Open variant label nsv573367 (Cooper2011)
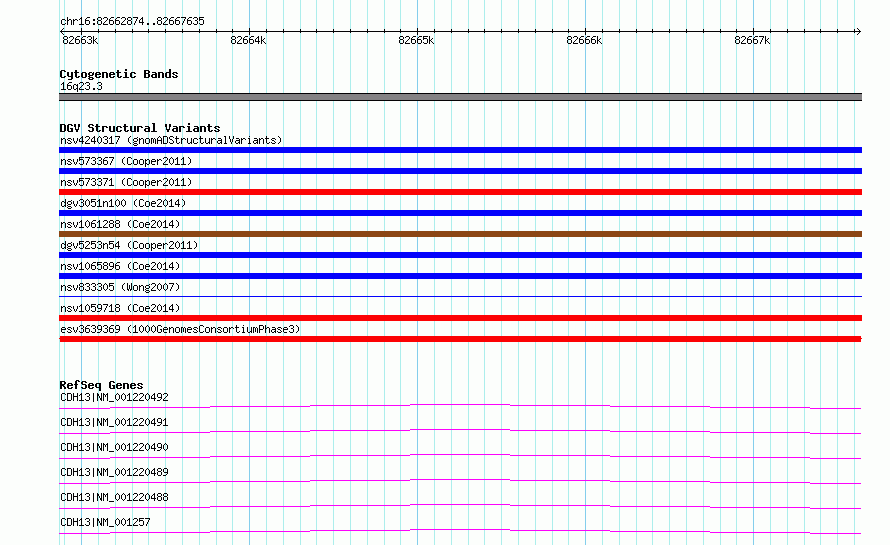The image size is (890, 545). (x=126, y=161)
